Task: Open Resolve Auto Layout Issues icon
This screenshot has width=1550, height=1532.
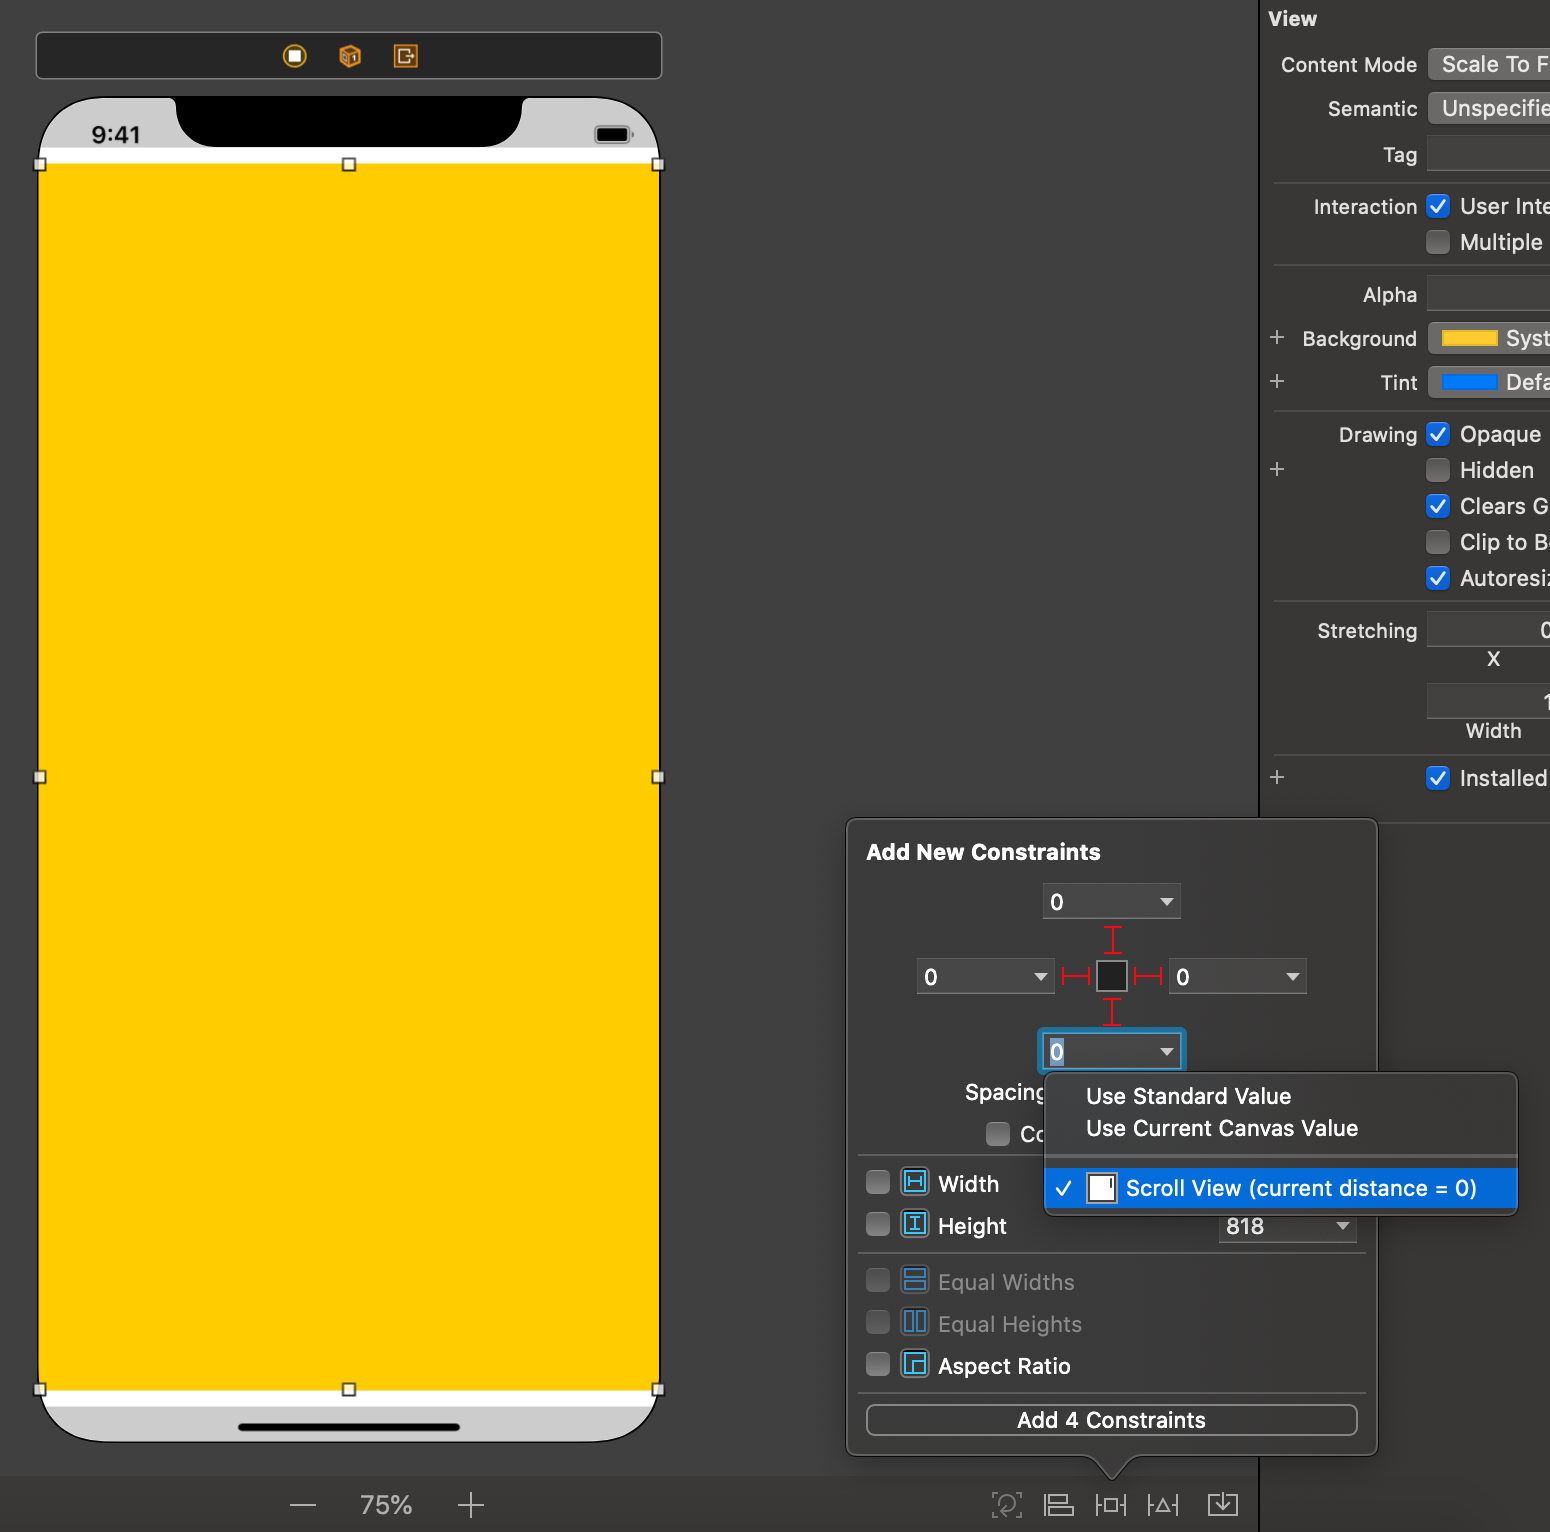Action: (x=1164, y=1504)
